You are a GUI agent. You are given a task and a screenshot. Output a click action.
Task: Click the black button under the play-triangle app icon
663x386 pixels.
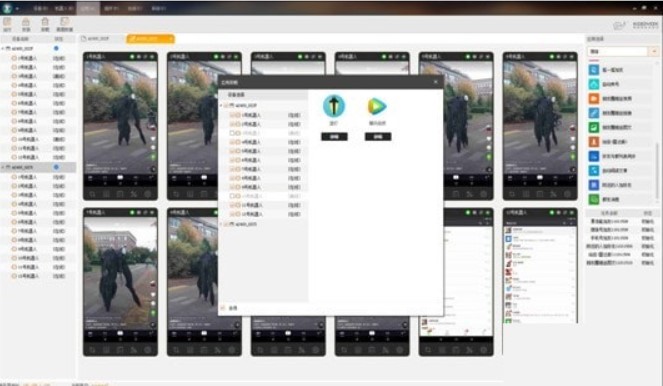tap(378, 137)
